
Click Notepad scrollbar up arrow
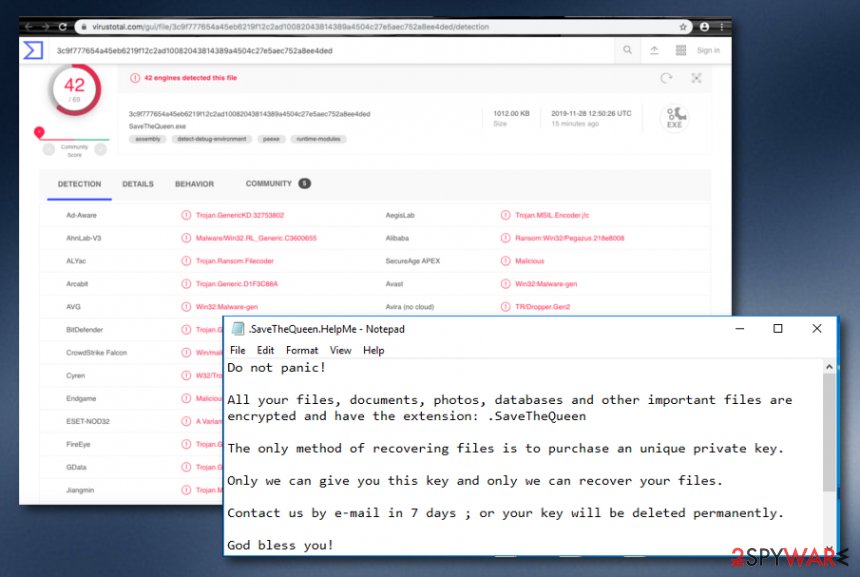(x=829, y=366)
